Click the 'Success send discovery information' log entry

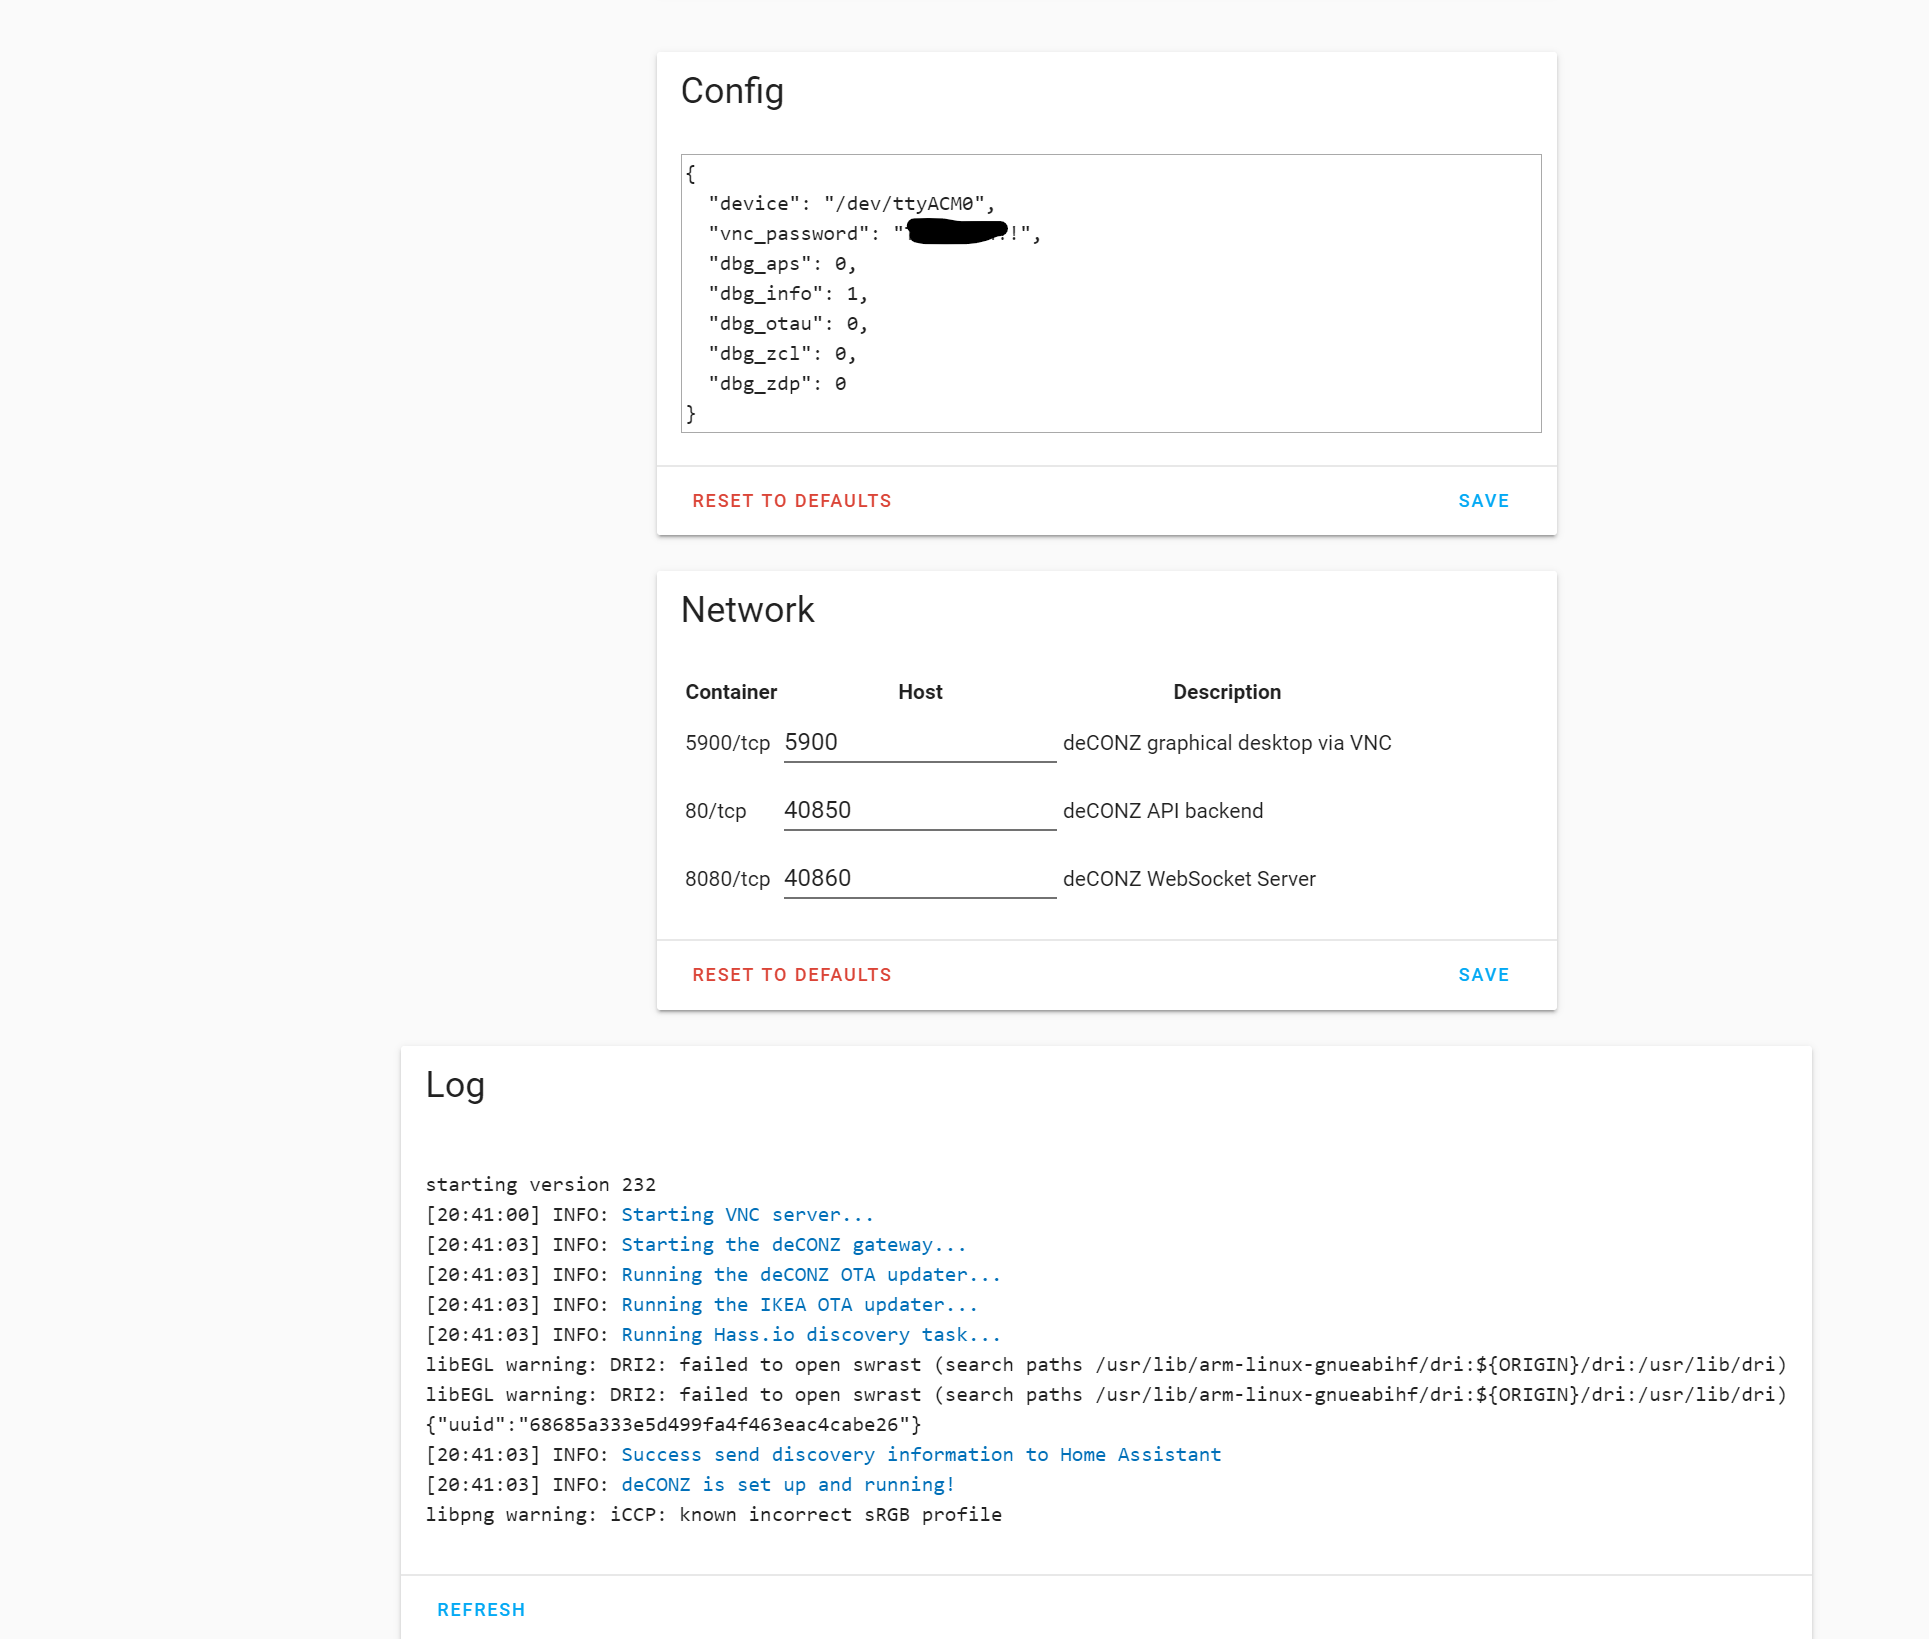point(920,1454)
